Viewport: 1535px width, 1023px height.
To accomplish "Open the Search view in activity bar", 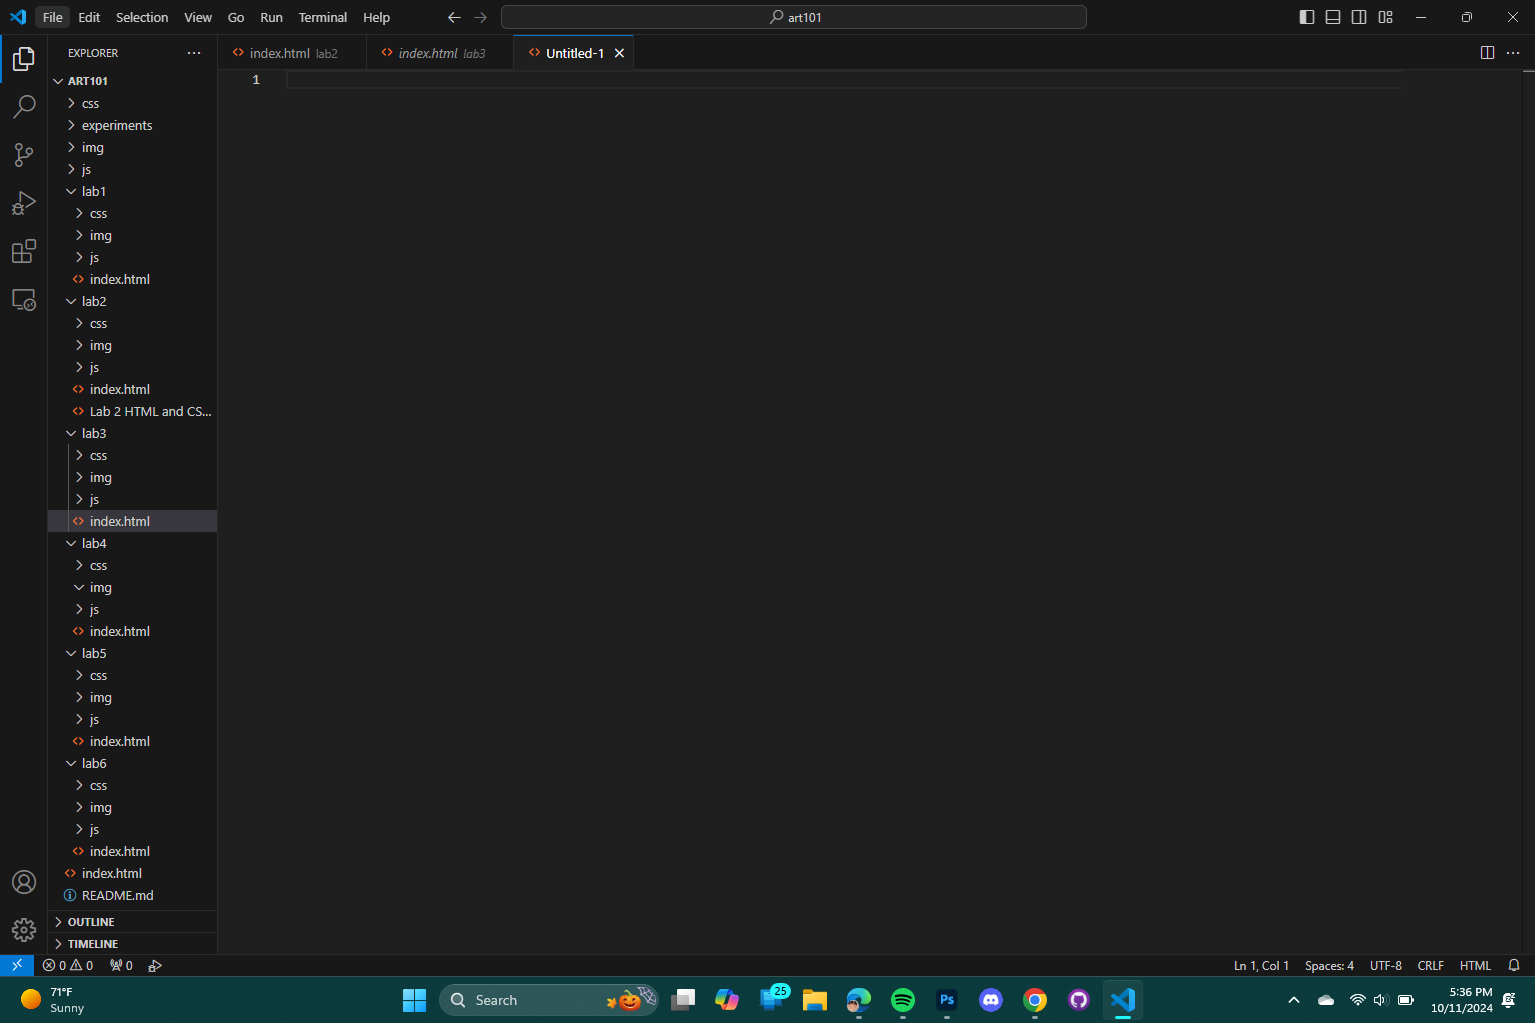I will [x=24, y=107].
